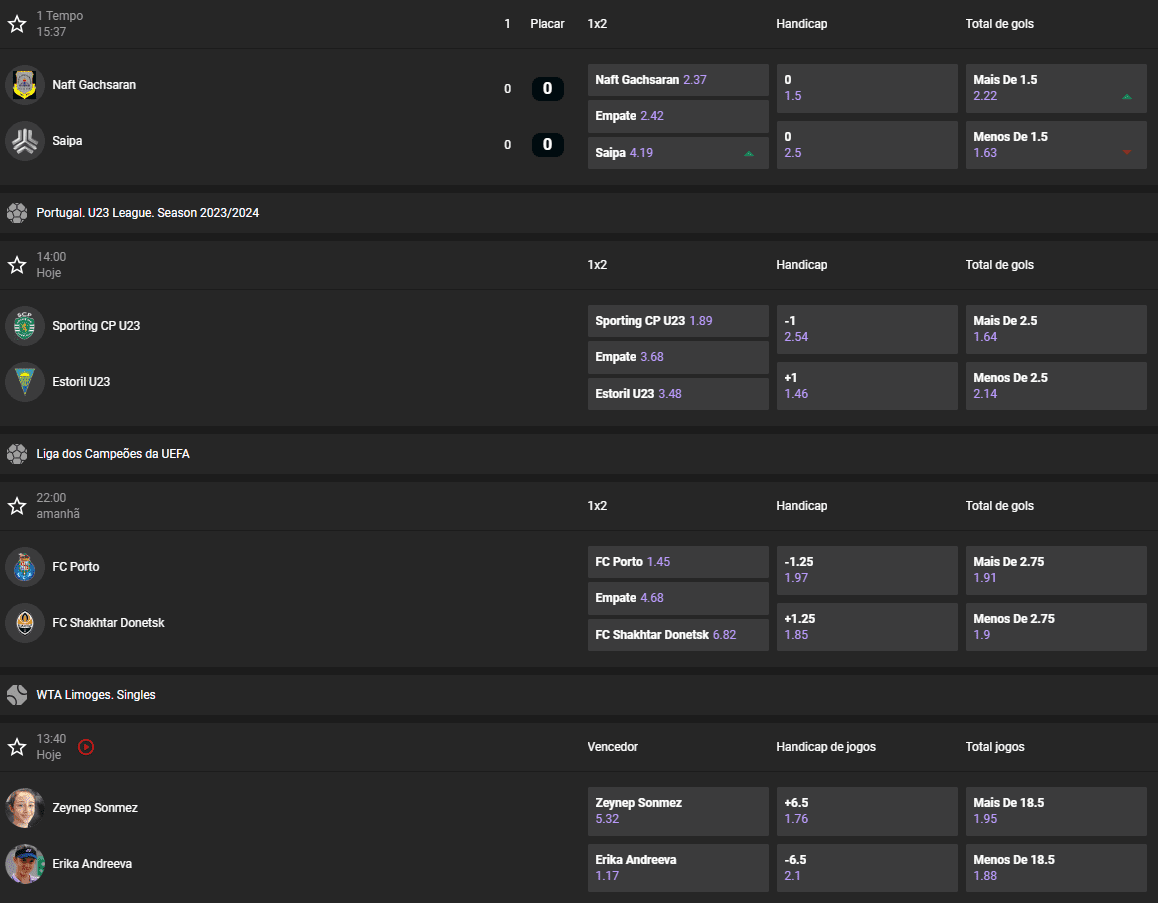Open Erika Andreeva name in match row
Screen dimensions: 1158x903
pyautogui.click(x=92, y=864)
